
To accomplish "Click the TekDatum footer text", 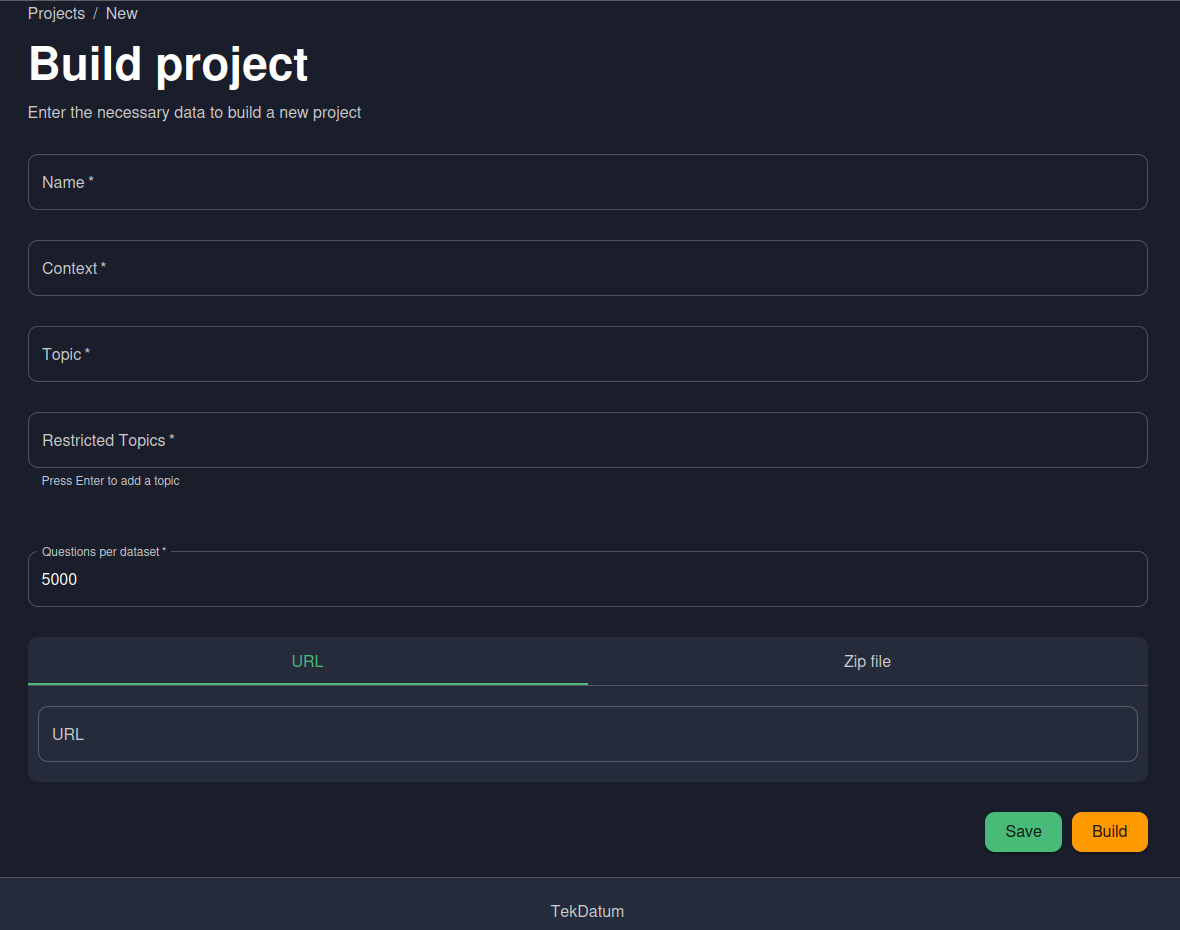I will tap(587, 911).
